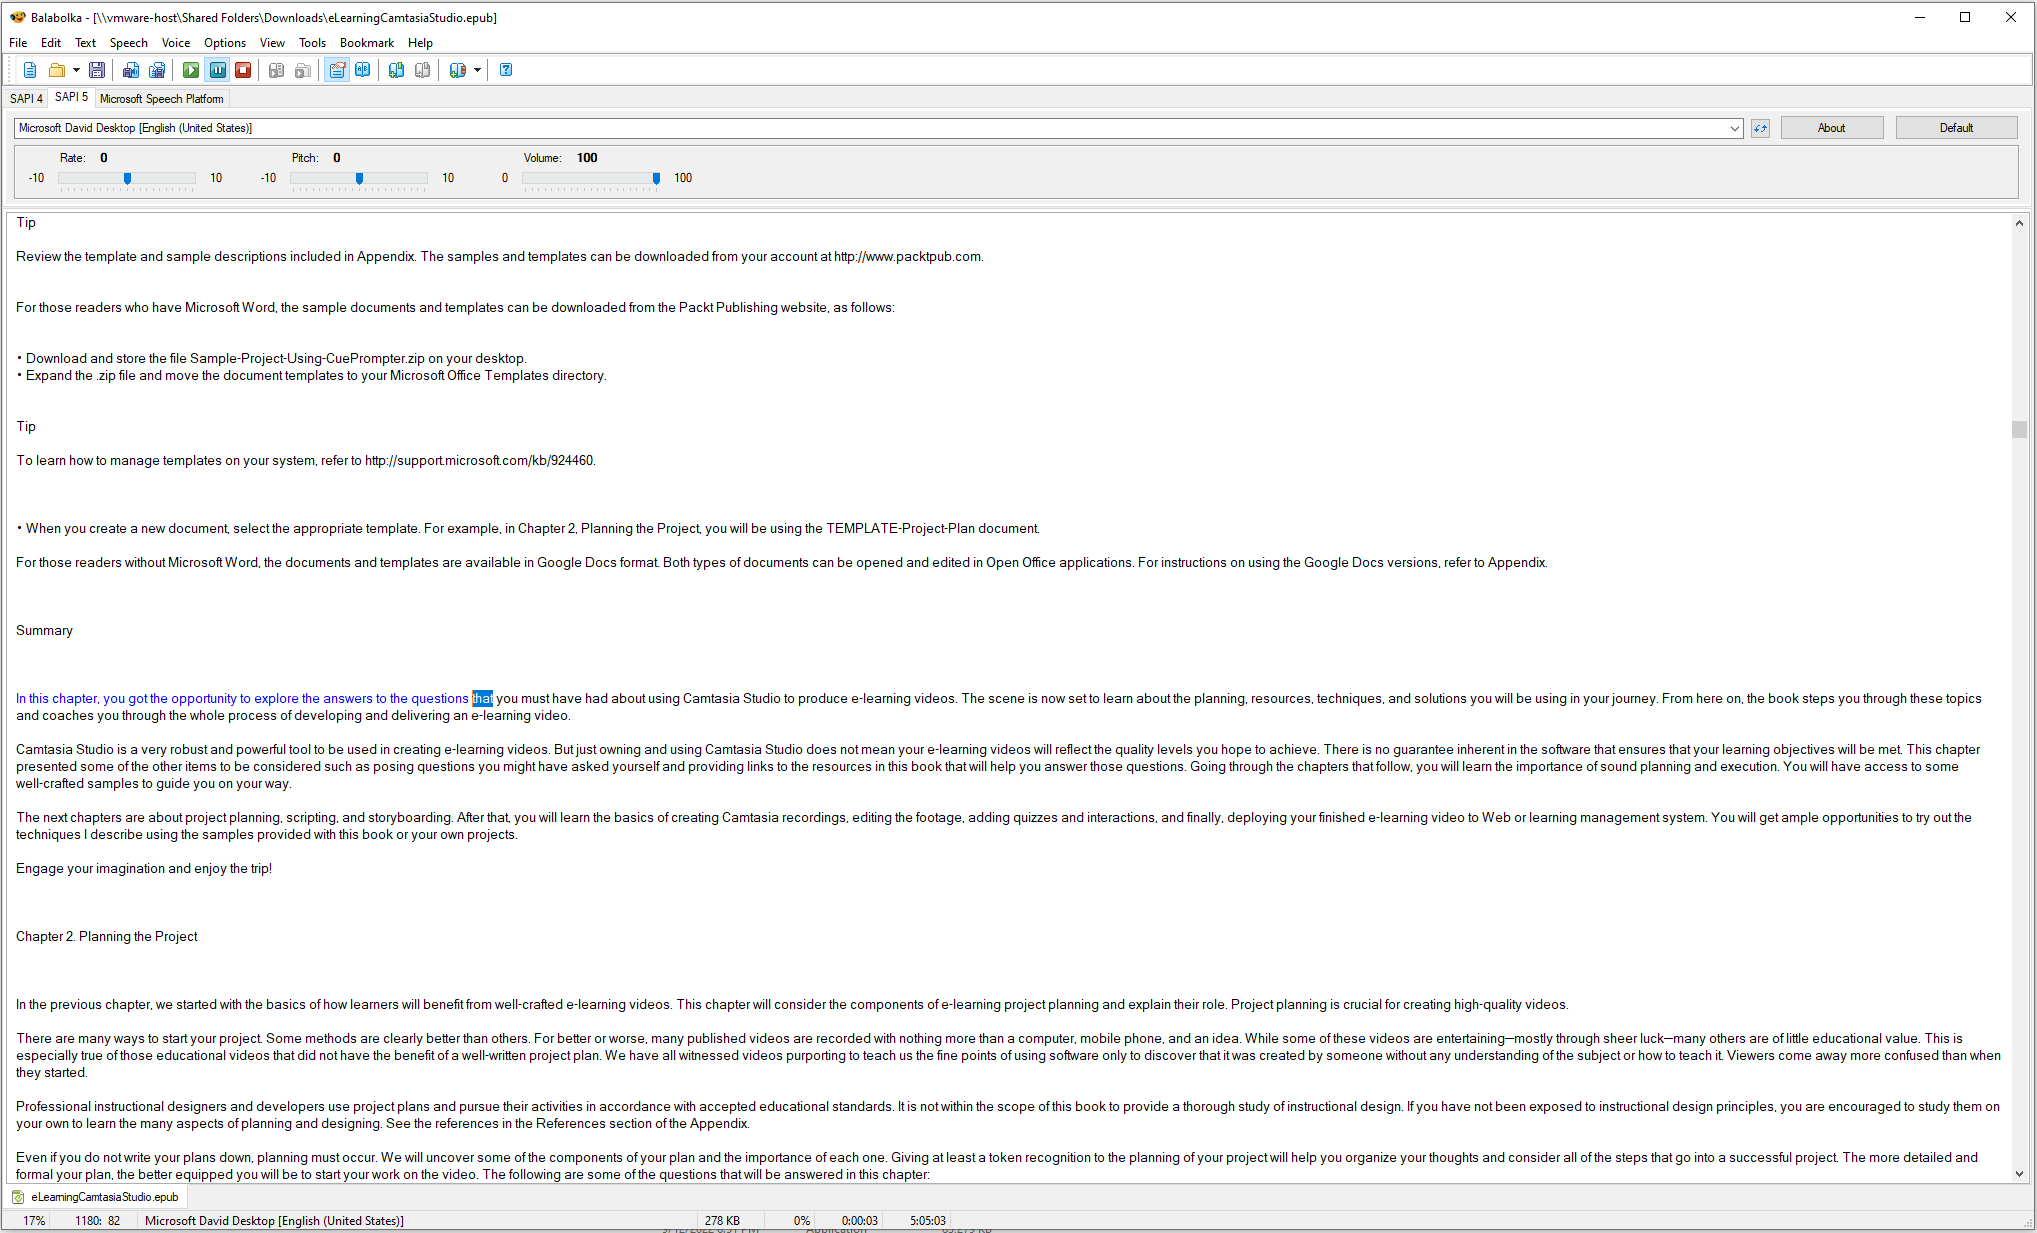This screenshot has width=2037, height=1233.
Task: Open the Microsoft David Desktop voice dropdown
Action: click(x=879, y=128)
